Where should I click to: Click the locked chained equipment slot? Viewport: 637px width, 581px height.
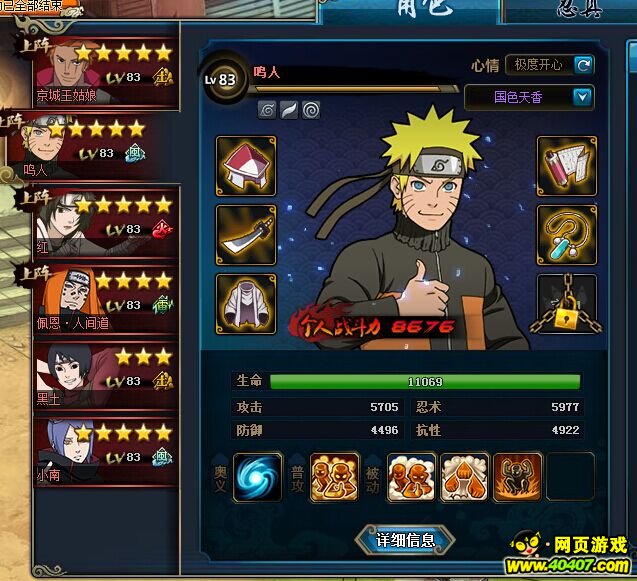point(567,304)
